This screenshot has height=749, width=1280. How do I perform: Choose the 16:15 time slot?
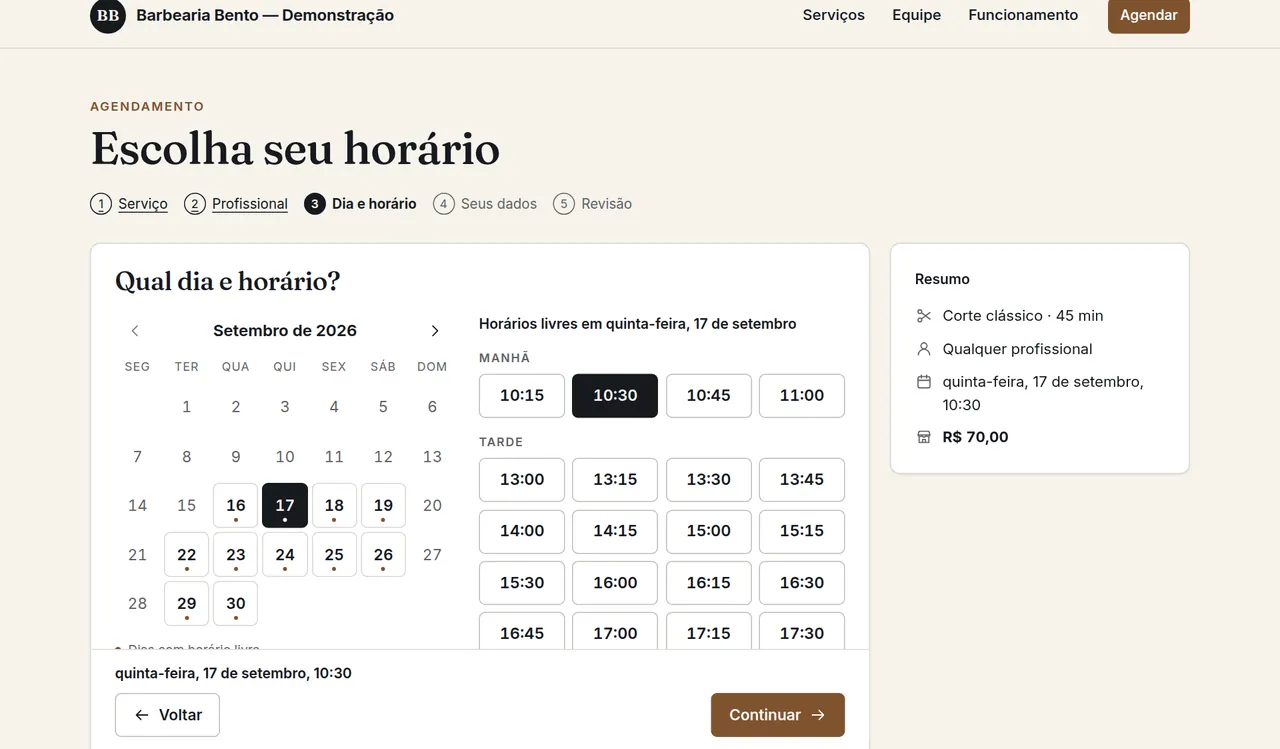click(x=709, y=583)
